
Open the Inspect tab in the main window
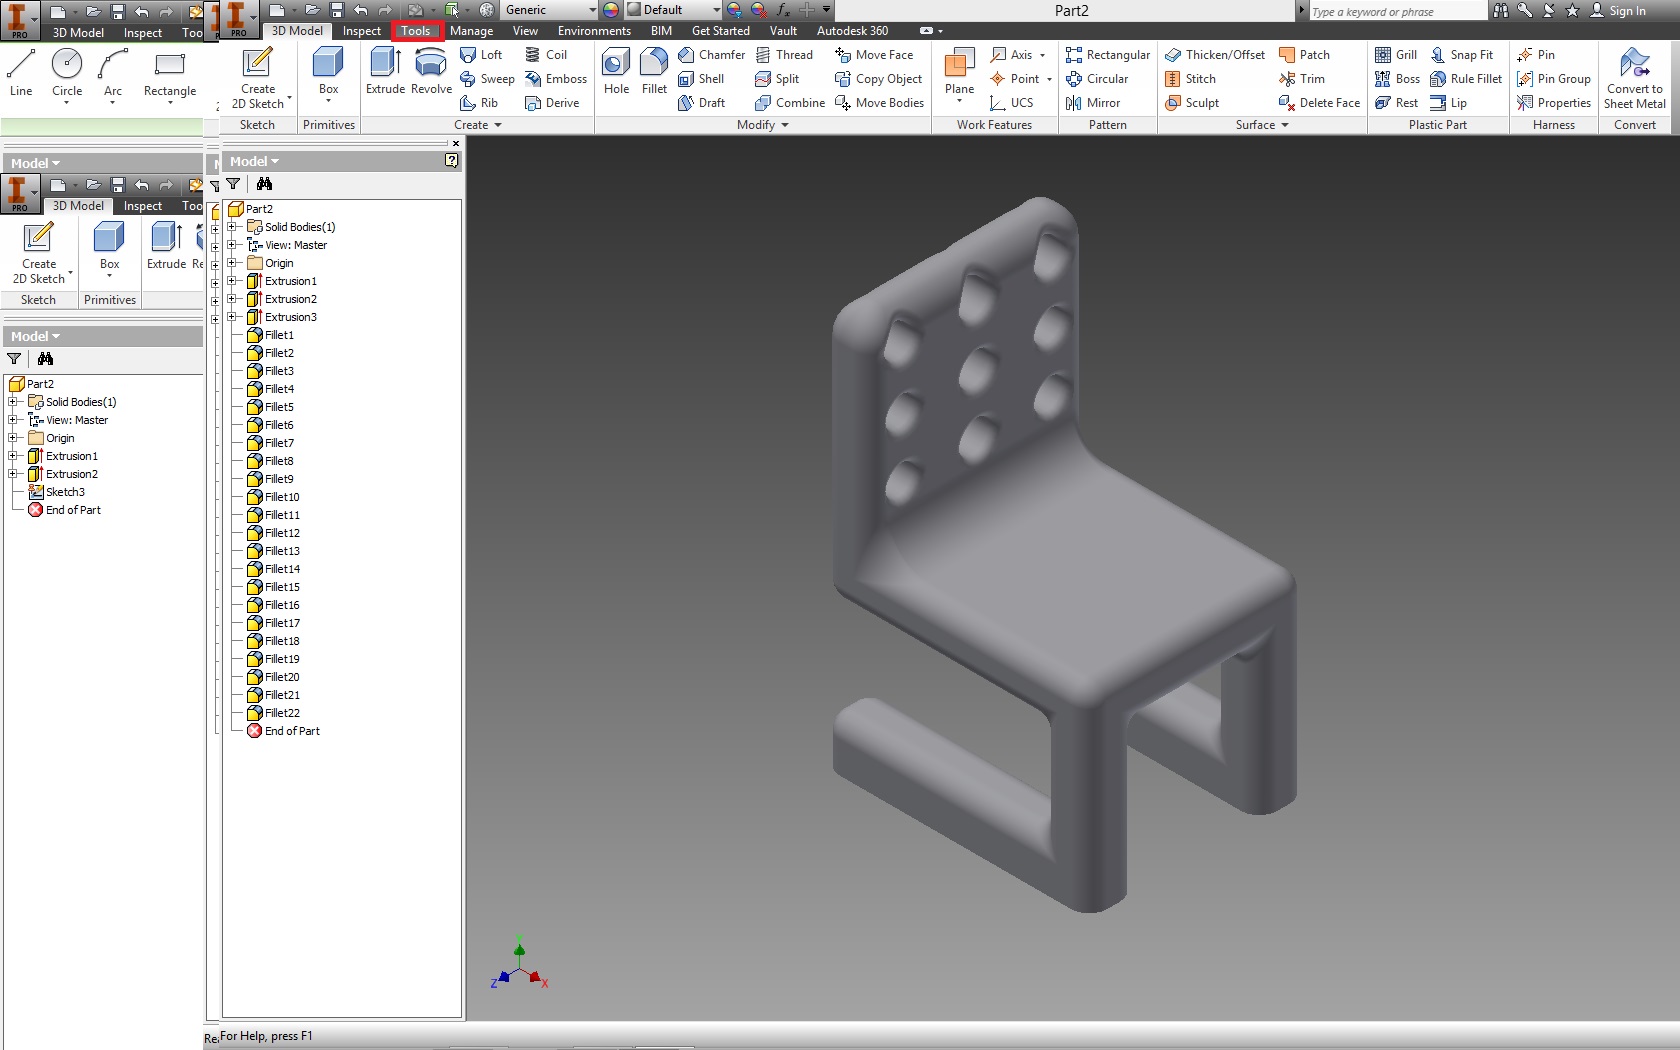(x=361, y=31)
